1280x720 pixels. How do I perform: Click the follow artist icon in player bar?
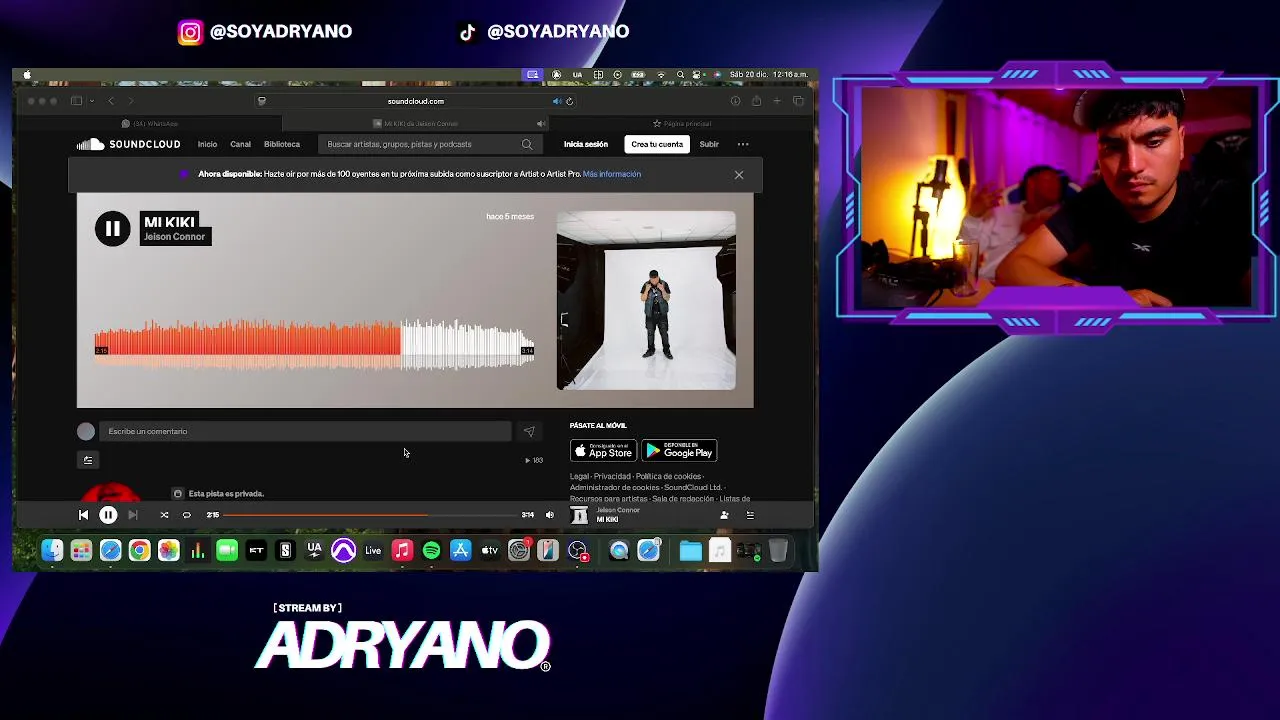pyautogui.click(x=724, y=515)
